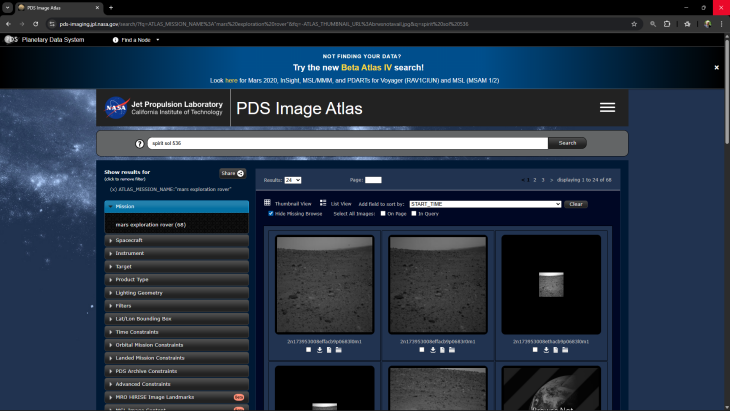Image resolution: width=730 pixels, height=411 pixels.
Task: Click the NASA logo
Action: [116, 108]
